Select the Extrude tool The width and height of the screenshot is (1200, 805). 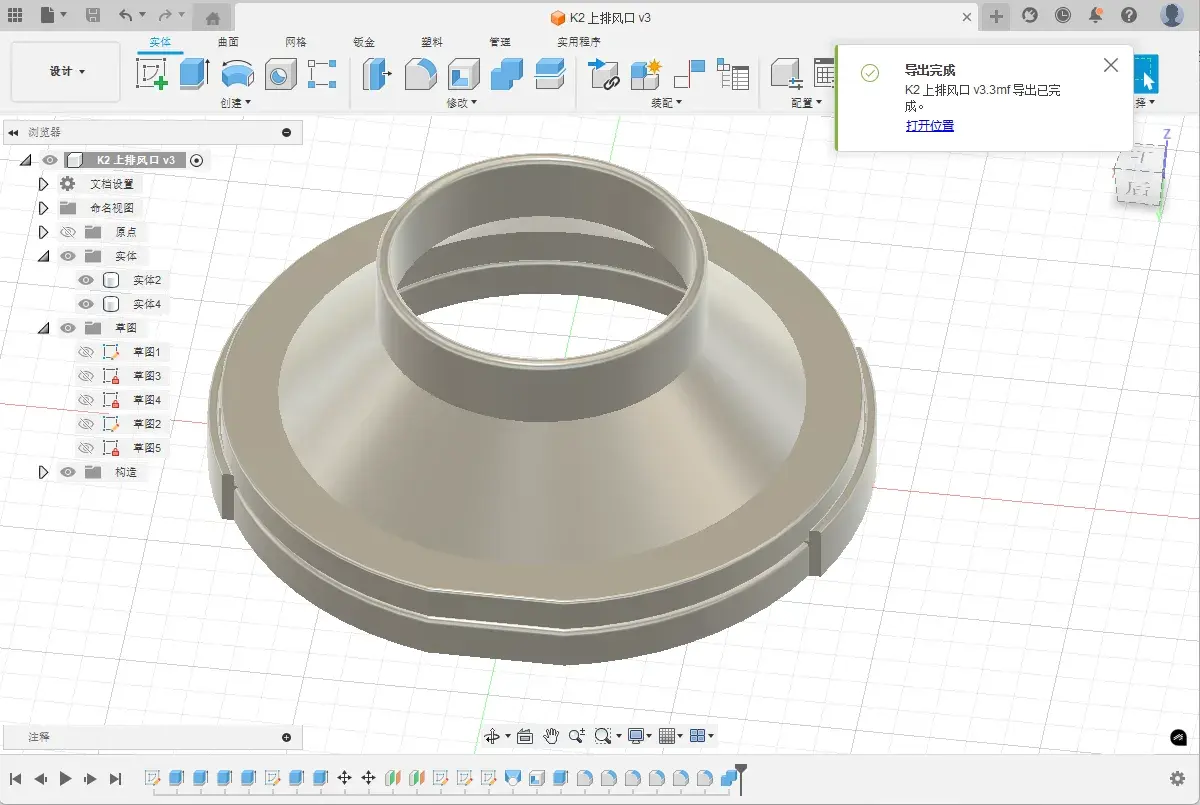[193, 74]
